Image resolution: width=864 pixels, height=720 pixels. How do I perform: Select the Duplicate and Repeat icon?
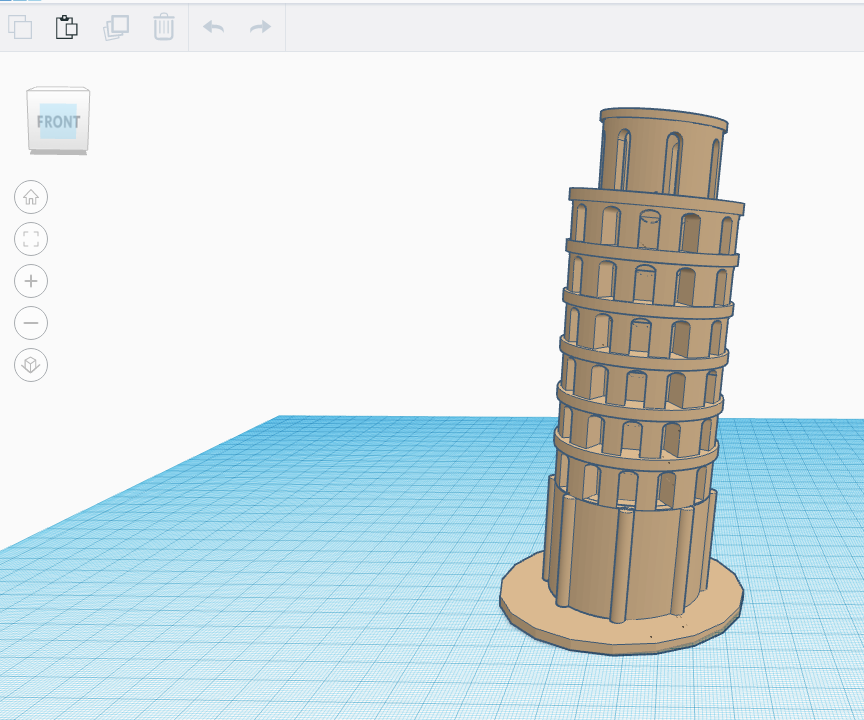[x=117, y=27]
